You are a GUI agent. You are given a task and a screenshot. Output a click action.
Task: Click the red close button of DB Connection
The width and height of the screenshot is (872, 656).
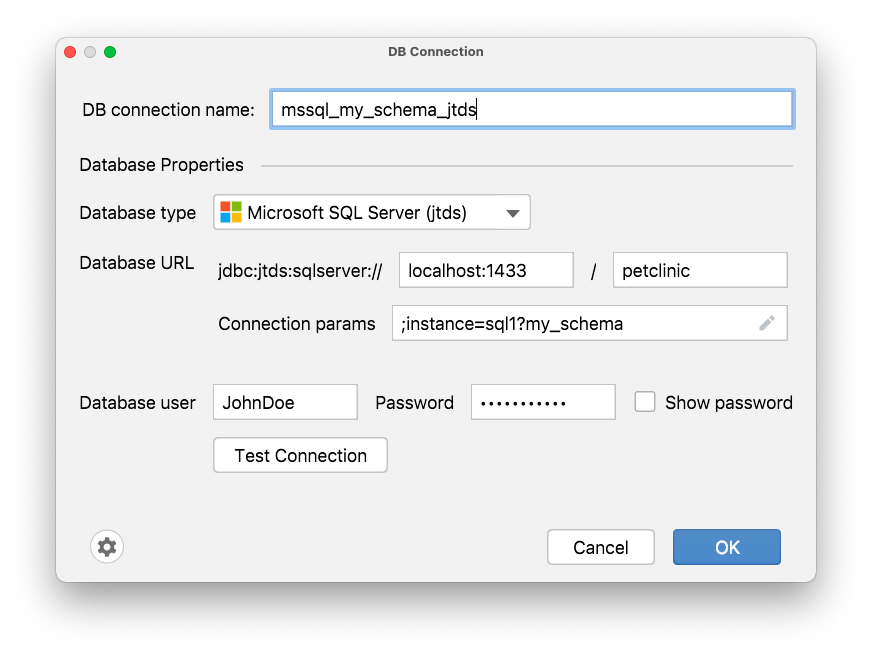click(x=70, y=51)
